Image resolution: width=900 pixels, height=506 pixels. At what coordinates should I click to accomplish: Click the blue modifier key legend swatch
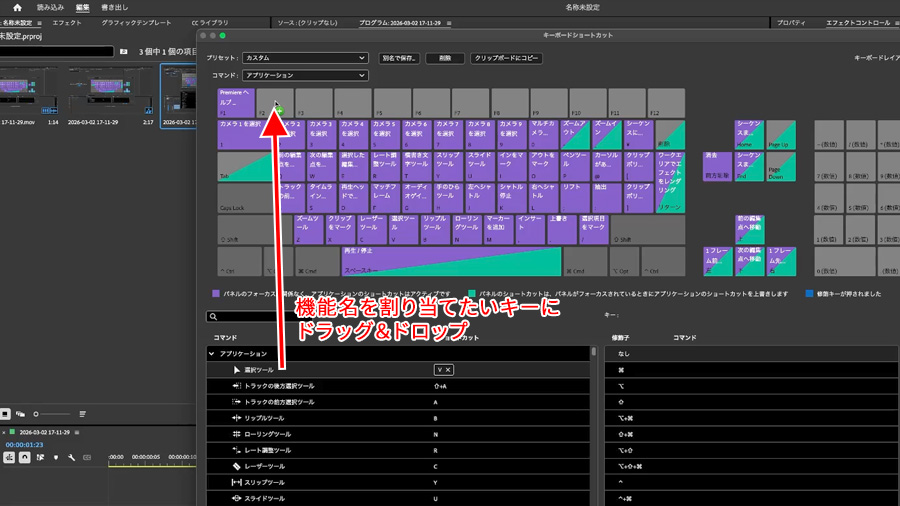pyautogui.click(x=809, y=294)
